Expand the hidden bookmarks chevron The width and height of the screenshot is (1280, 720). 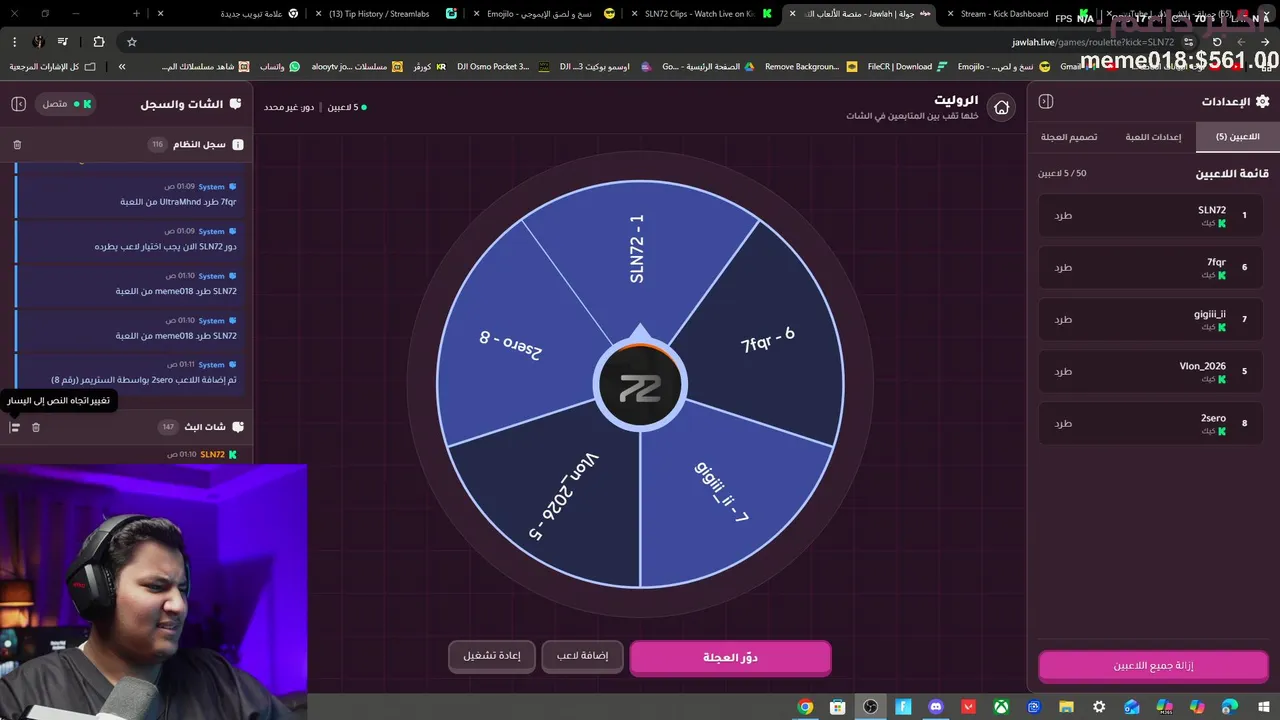122,67
